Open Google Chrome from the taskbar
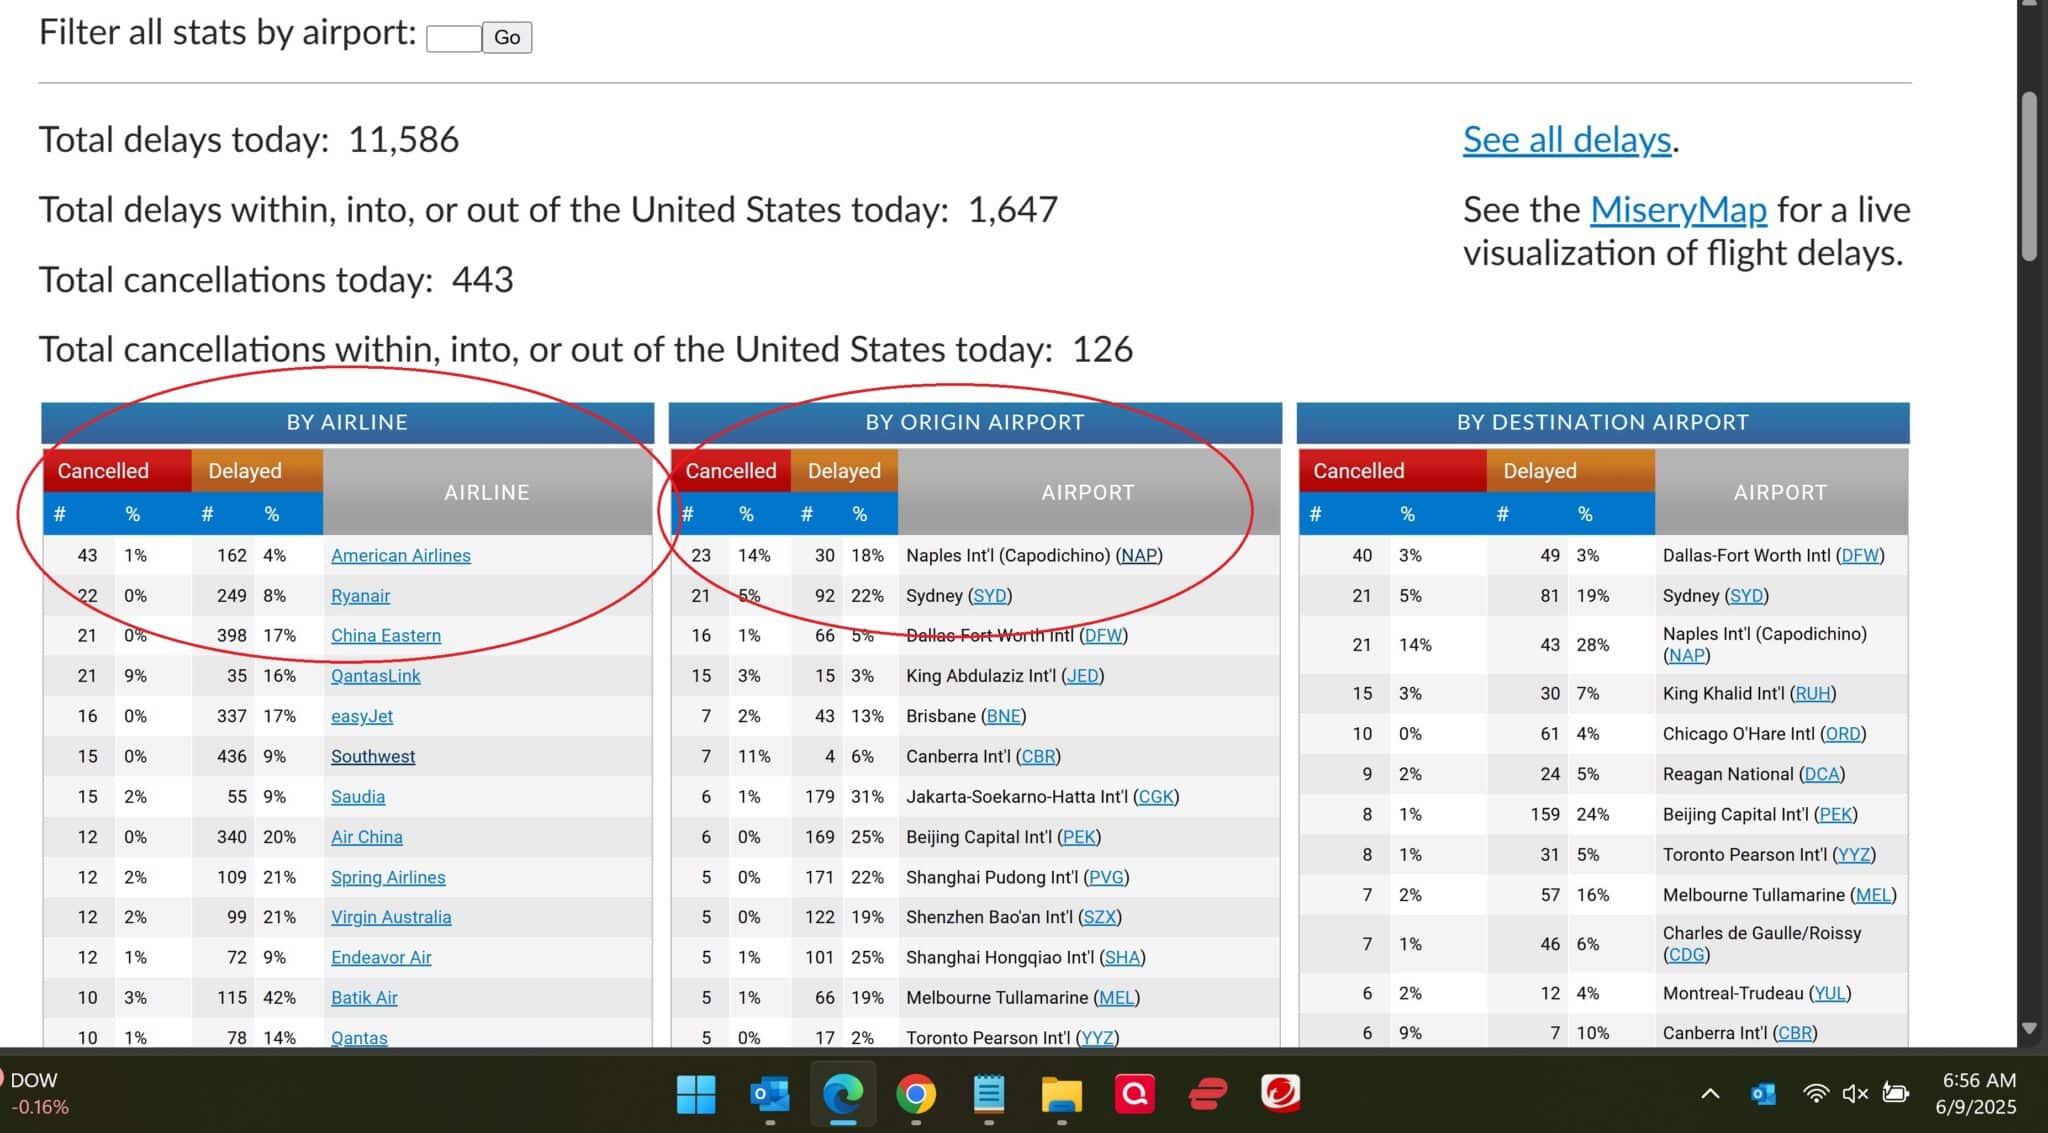2048x1133 pixels. (915, 1094)
